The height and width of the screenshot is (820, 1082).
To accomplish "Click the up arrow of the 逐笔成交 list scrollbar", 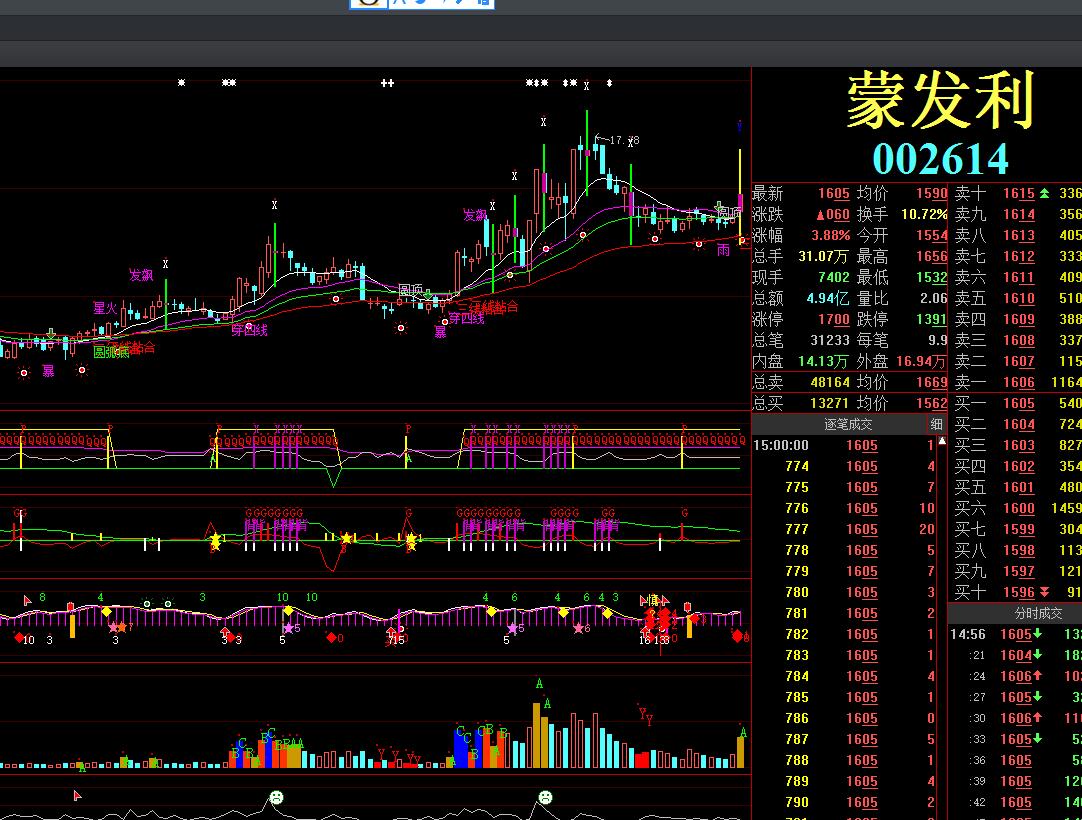I will [942, 440].
